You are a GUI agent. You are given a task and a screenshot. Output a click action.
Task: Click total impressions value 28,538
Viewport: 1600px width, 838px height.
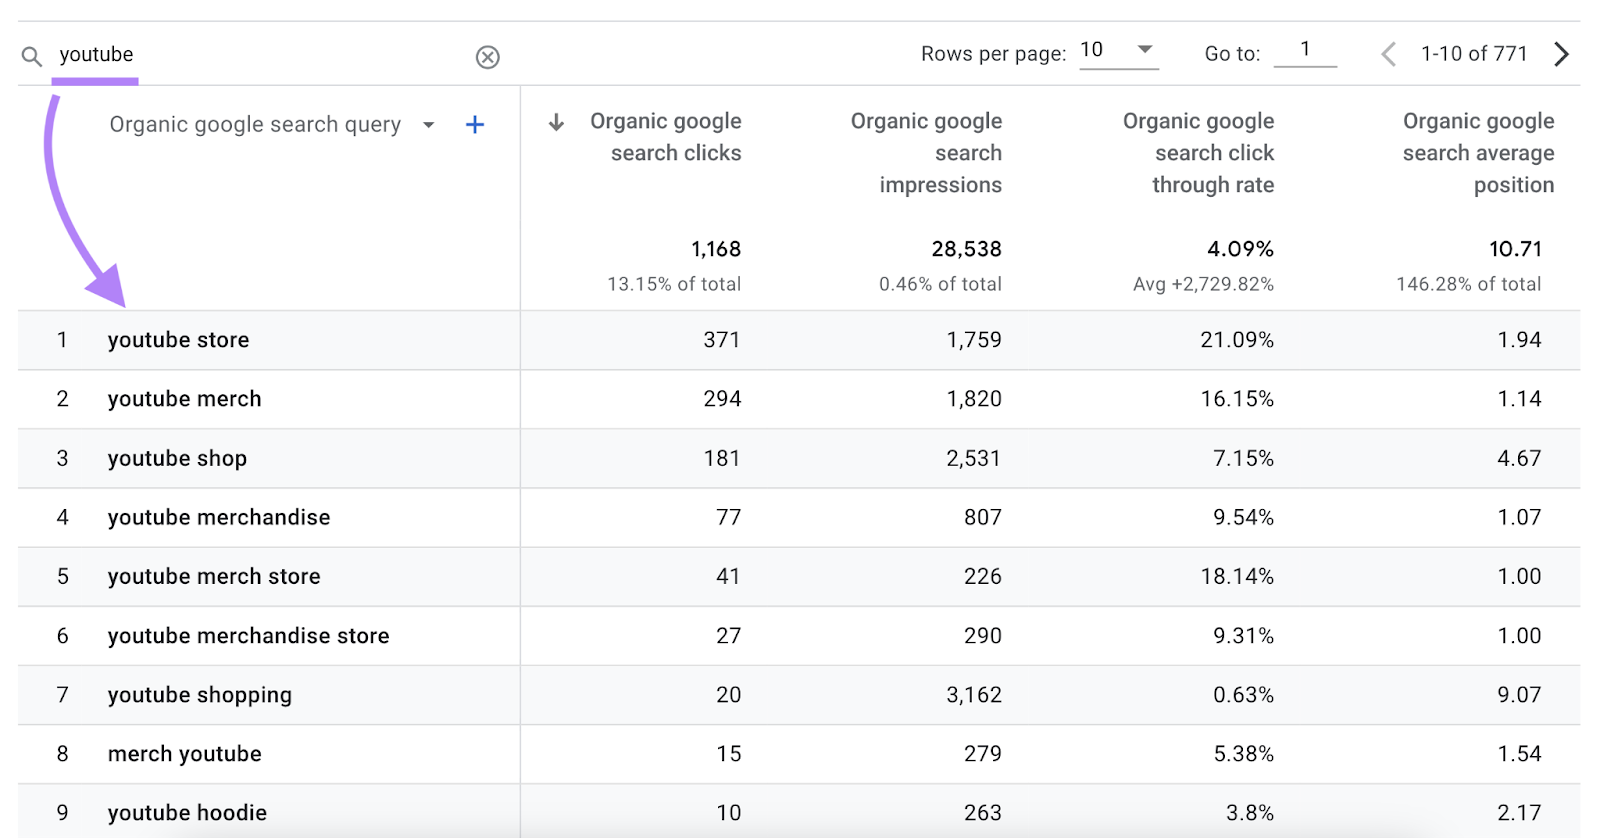[966, 249]
